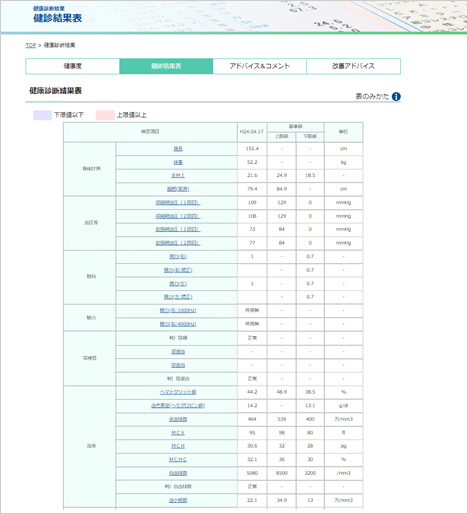Open the 腹囲(実測) item link
468x514 pixels.
[178, 189]
